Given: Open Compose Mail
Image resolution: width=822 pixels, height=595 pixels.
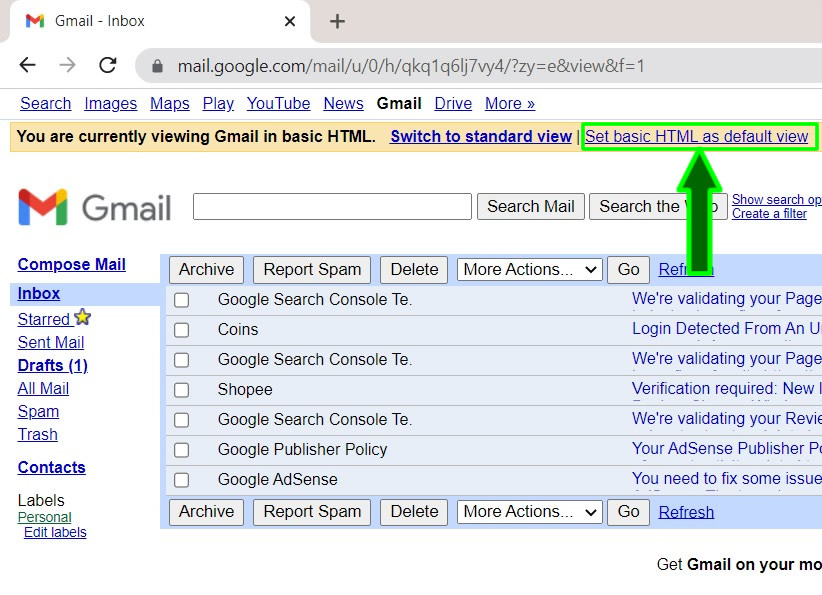Looking at the screenshot, I should pyautogui.click(x=72, y=265).
